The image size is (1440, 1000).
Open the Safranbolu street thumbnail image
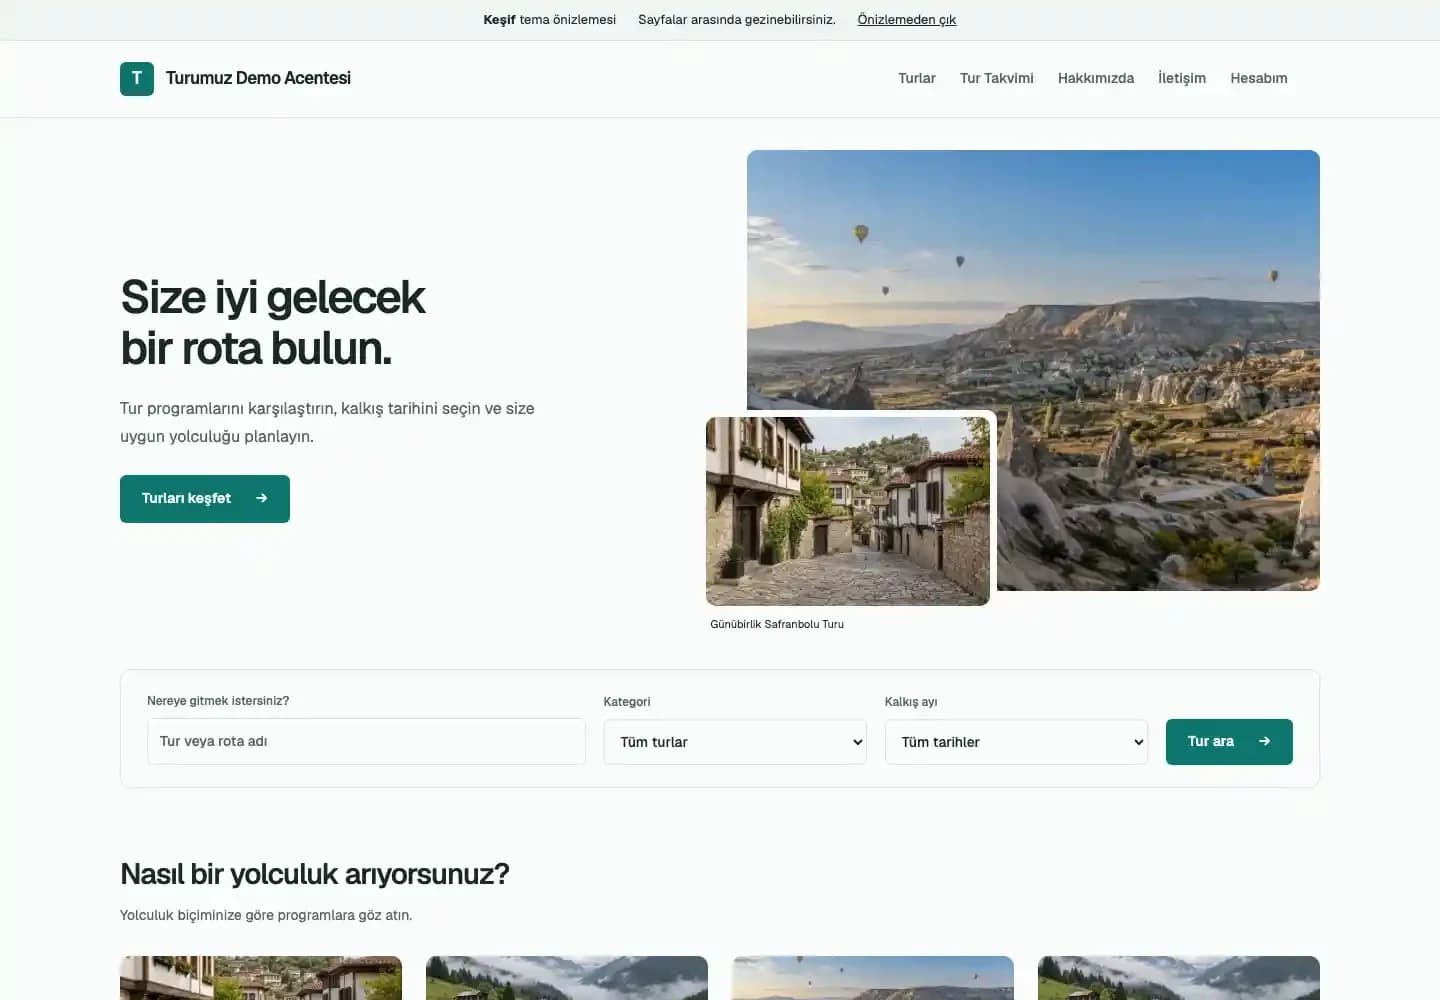(x=848, y=511)
